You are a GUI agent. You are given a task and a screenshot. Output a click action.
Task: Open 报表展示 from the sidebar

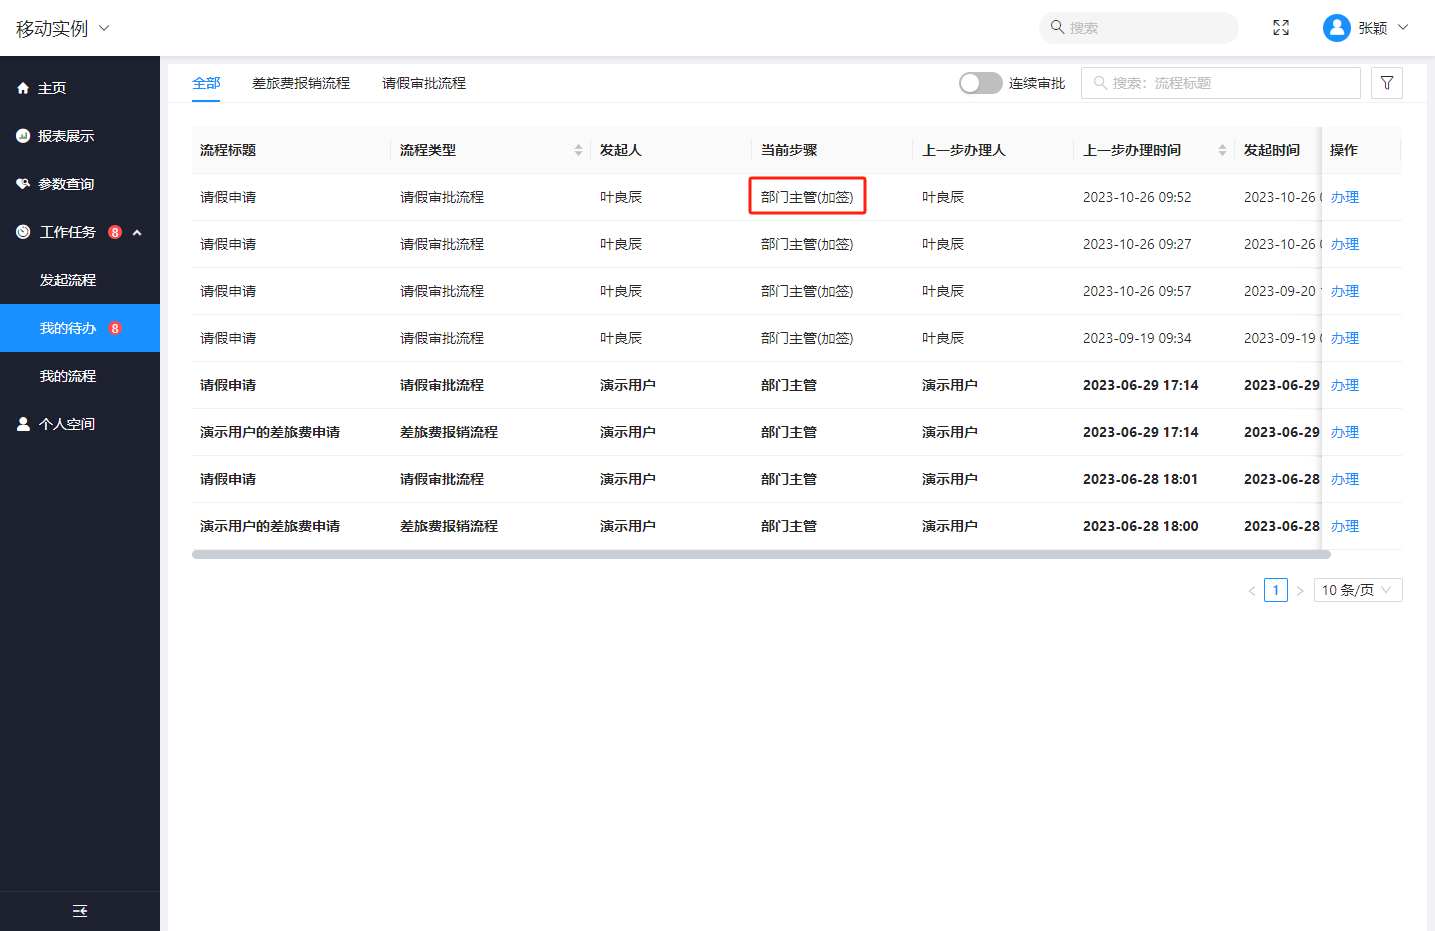pyautogui.click(x=66, y=136)
